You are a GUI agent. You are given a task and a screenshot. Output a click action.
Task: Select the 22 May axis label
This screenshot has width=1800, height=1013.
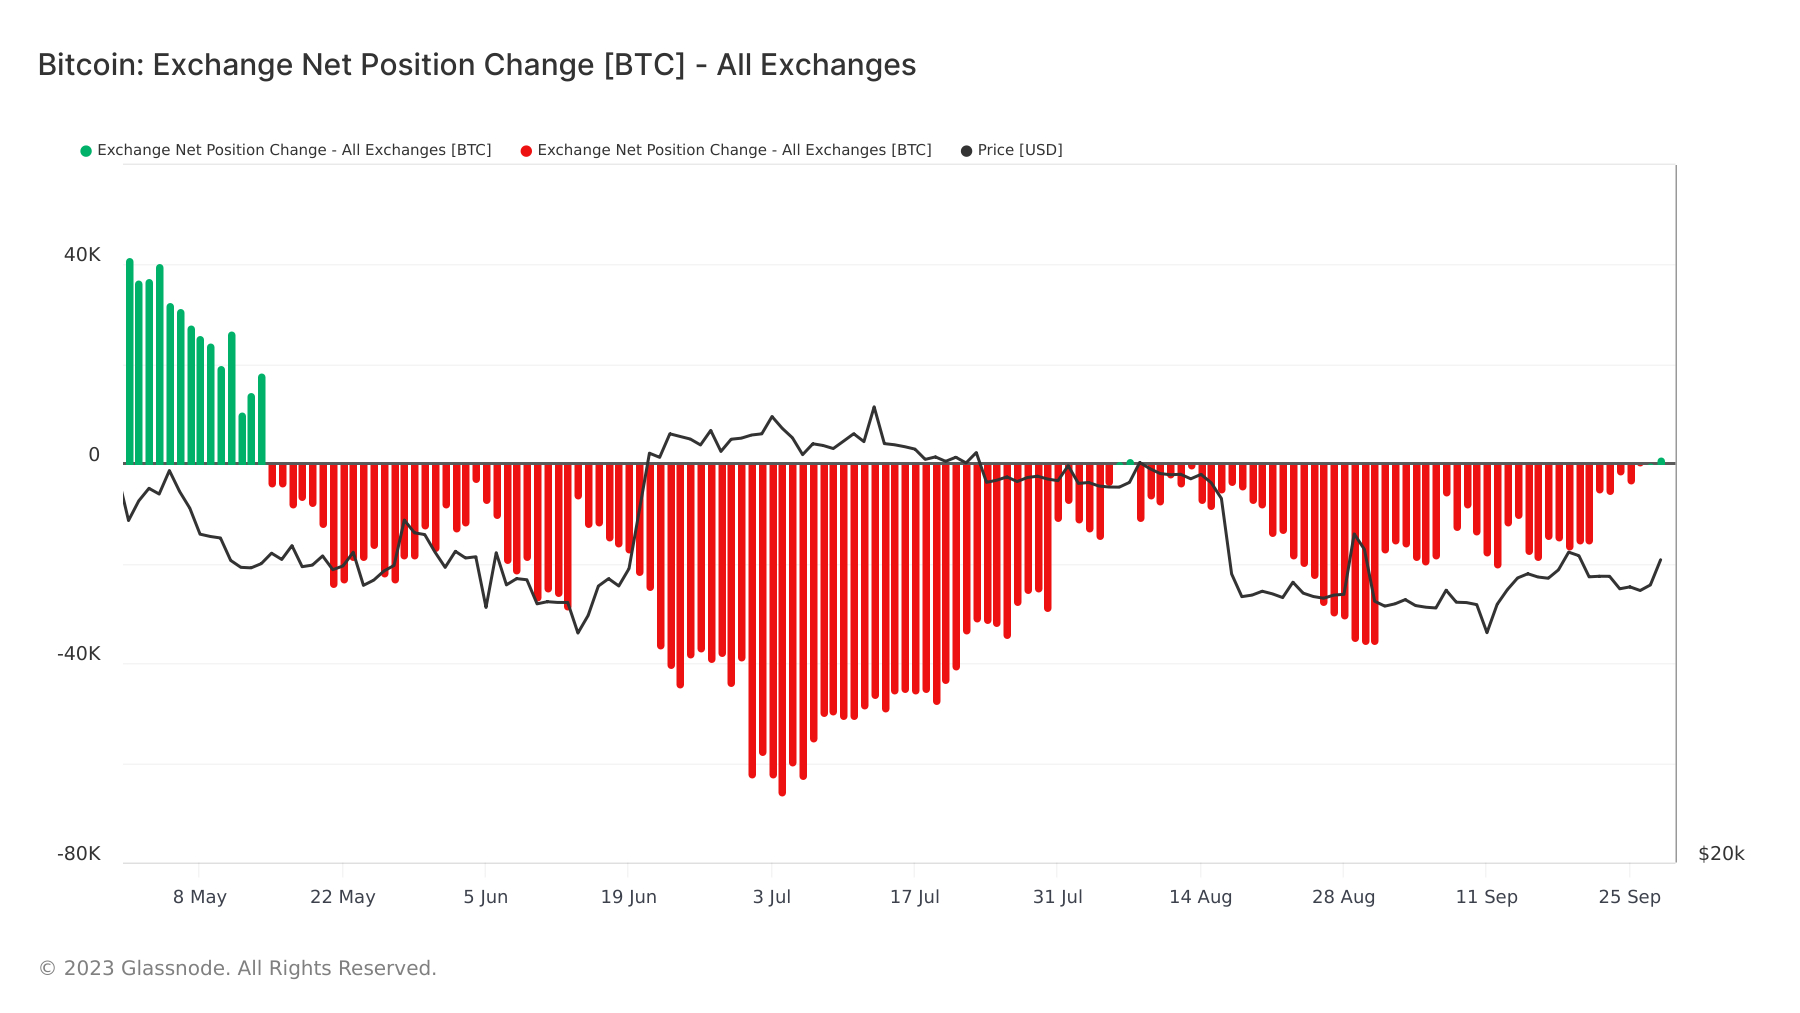click(343, 897)
